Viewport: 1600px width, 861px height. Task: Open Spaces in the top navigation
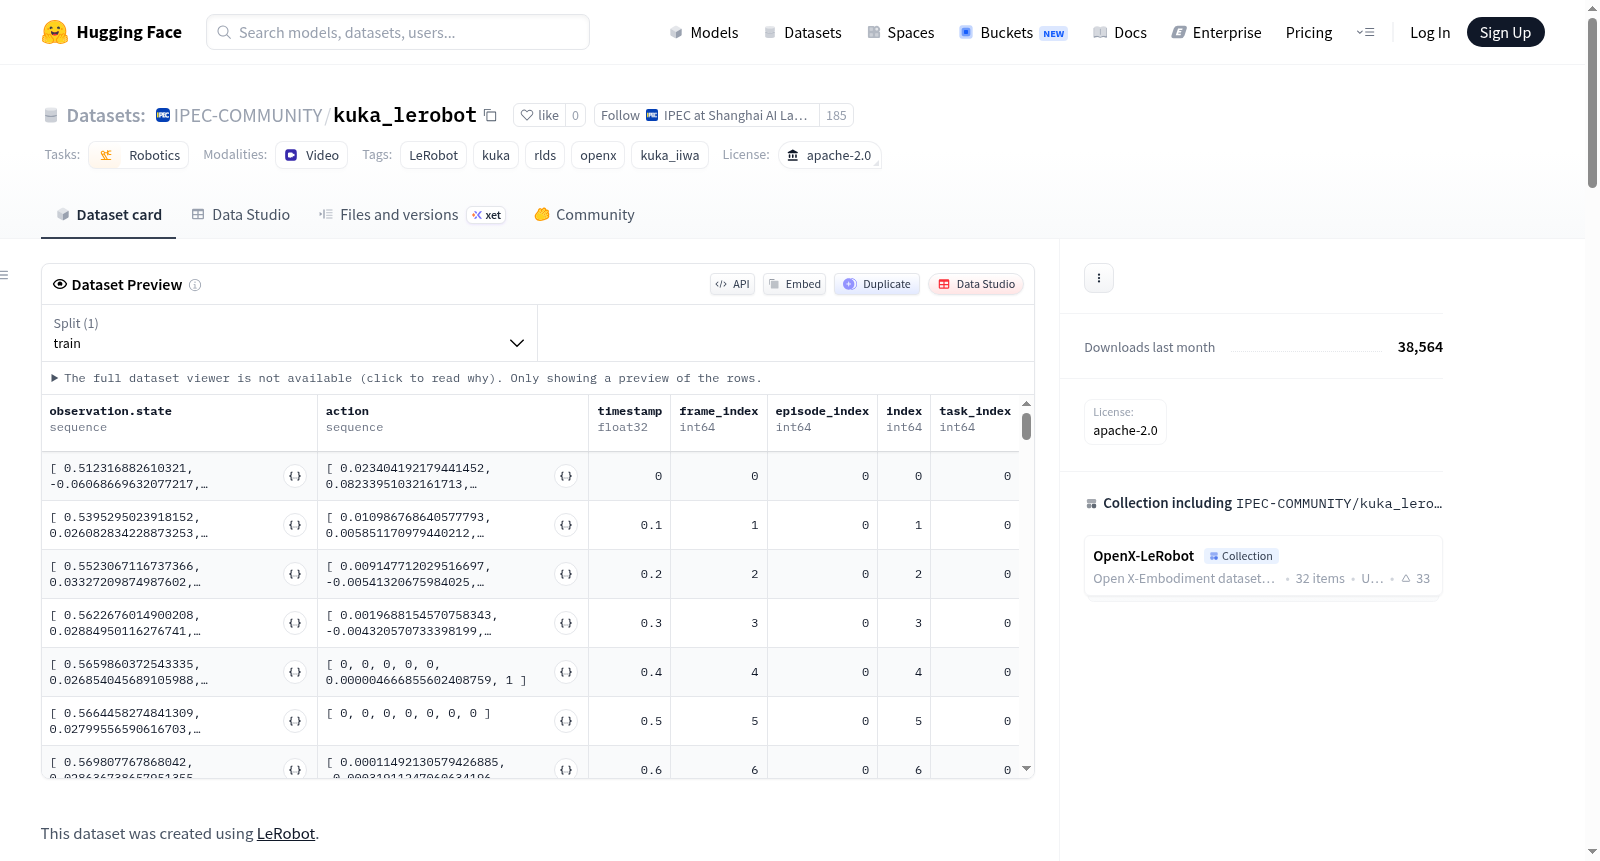coord(901,32)
